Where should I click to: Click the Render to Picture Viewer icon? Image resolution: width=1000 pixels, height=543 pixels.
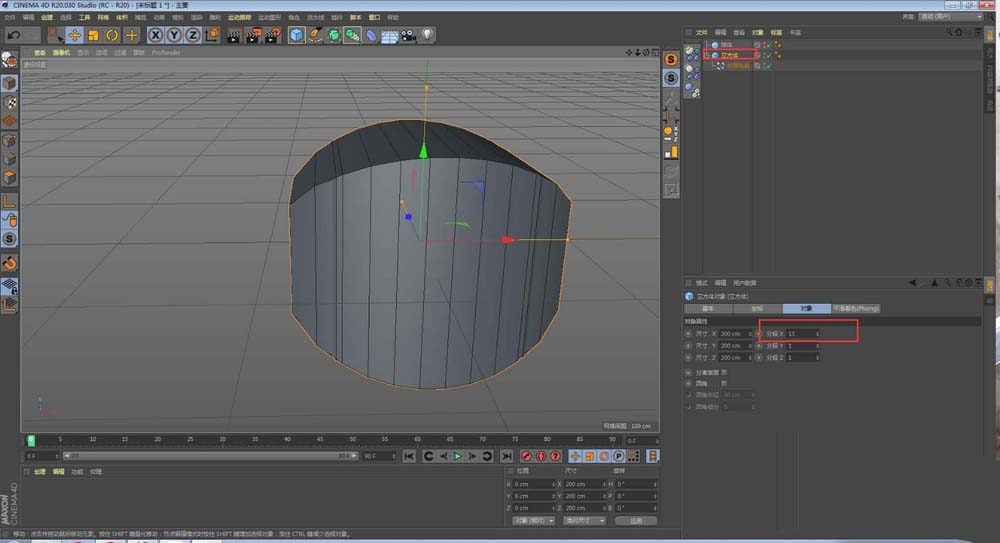pos(253,35)
